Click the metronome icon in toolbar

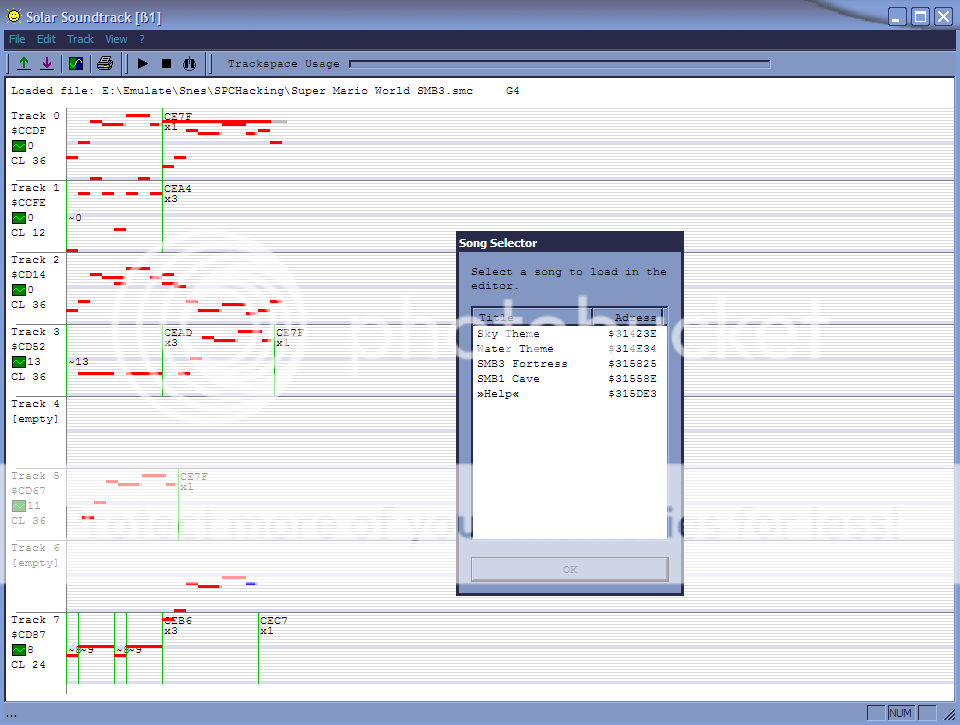pos(189,64)
